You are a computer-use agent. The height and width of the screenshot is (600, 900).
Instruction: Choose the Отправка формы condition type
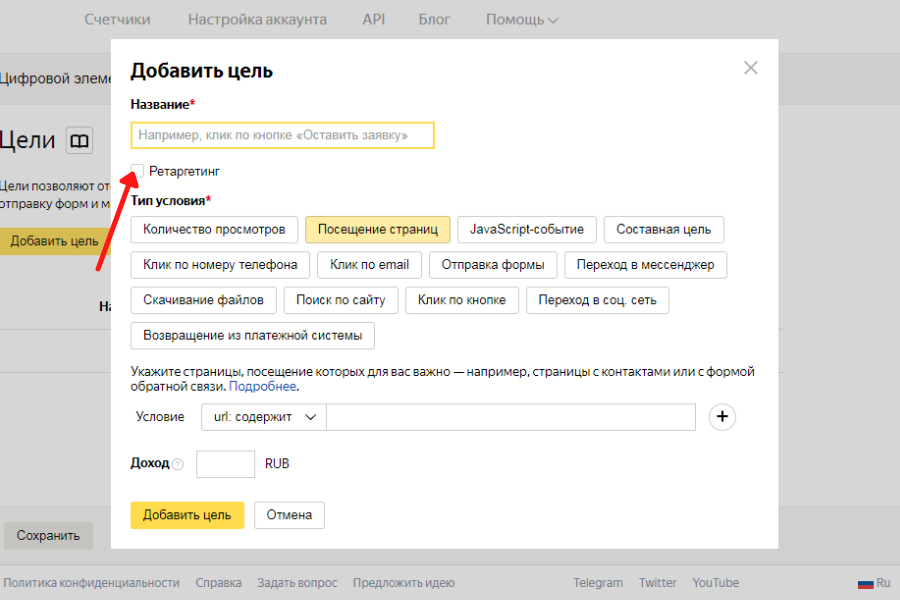[492, 265]
